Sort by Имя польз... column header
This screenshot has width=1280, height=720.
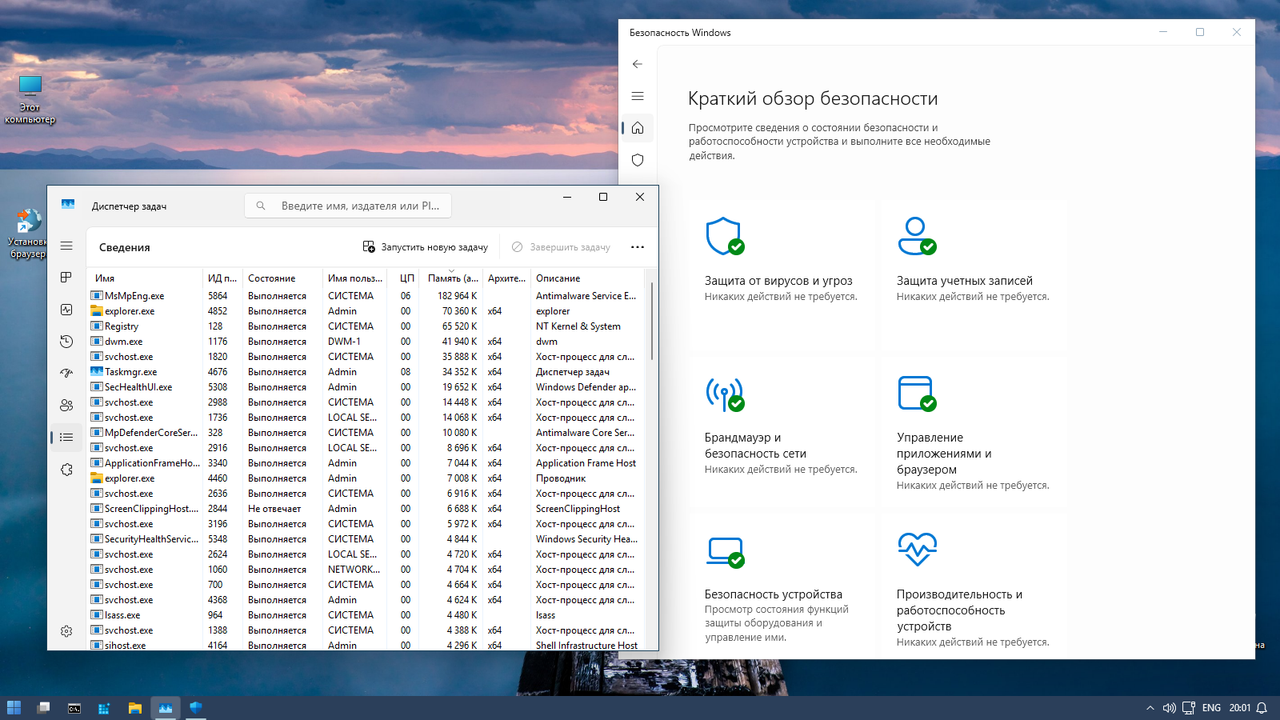(x=357, y=278)
